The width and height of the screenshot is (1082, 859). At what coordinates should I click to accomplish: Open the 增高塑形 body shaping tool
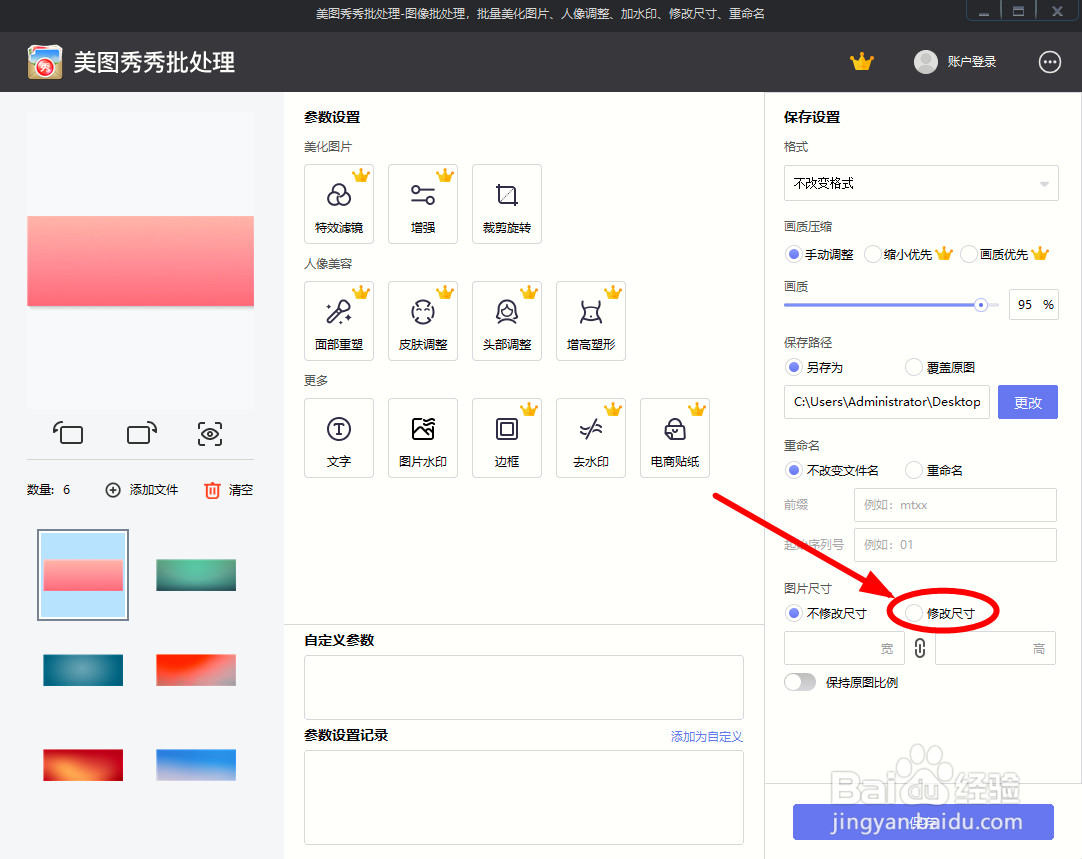click(591, 321)
